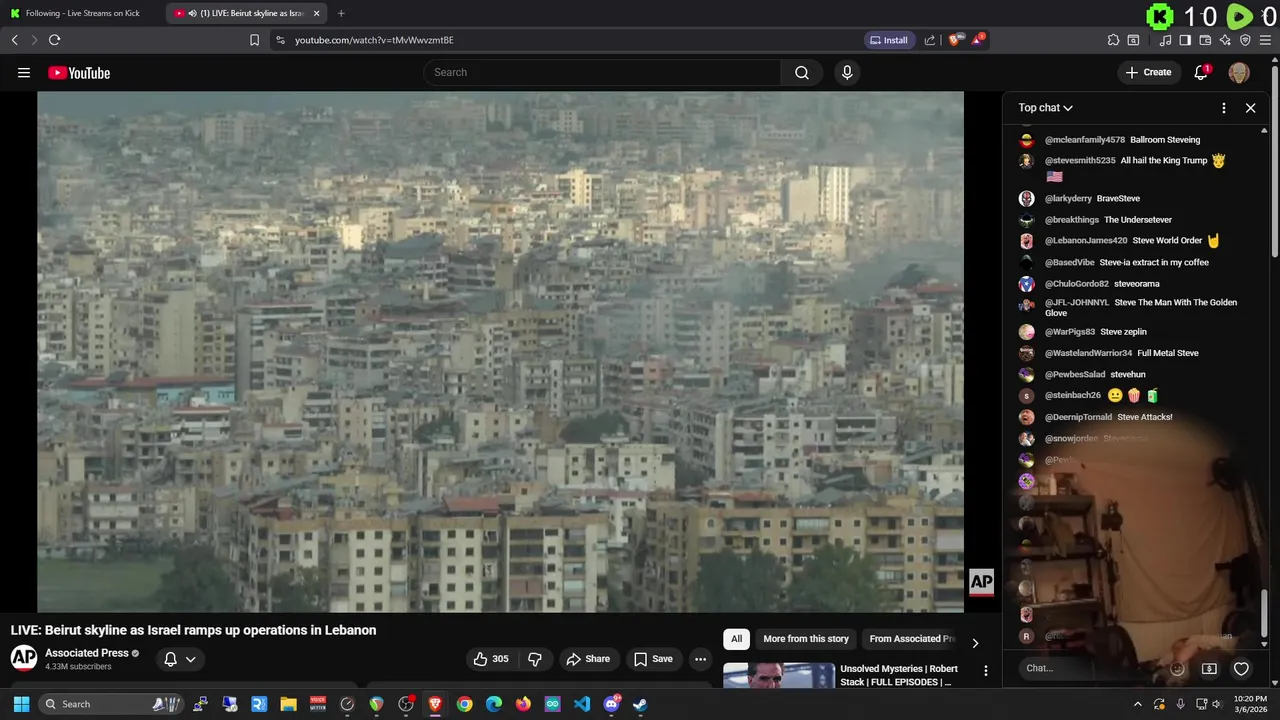1280x720 pixels.
Task: Close the live chat panel
Action: (x=1250, y=108)
